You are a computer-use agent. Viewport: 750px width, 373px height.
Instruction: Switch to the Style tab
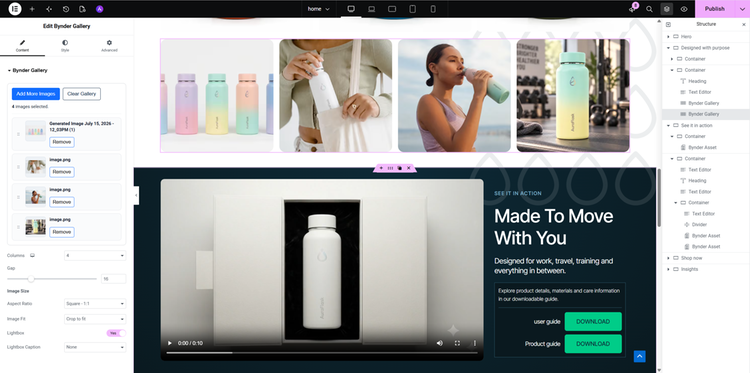(65, 46)
